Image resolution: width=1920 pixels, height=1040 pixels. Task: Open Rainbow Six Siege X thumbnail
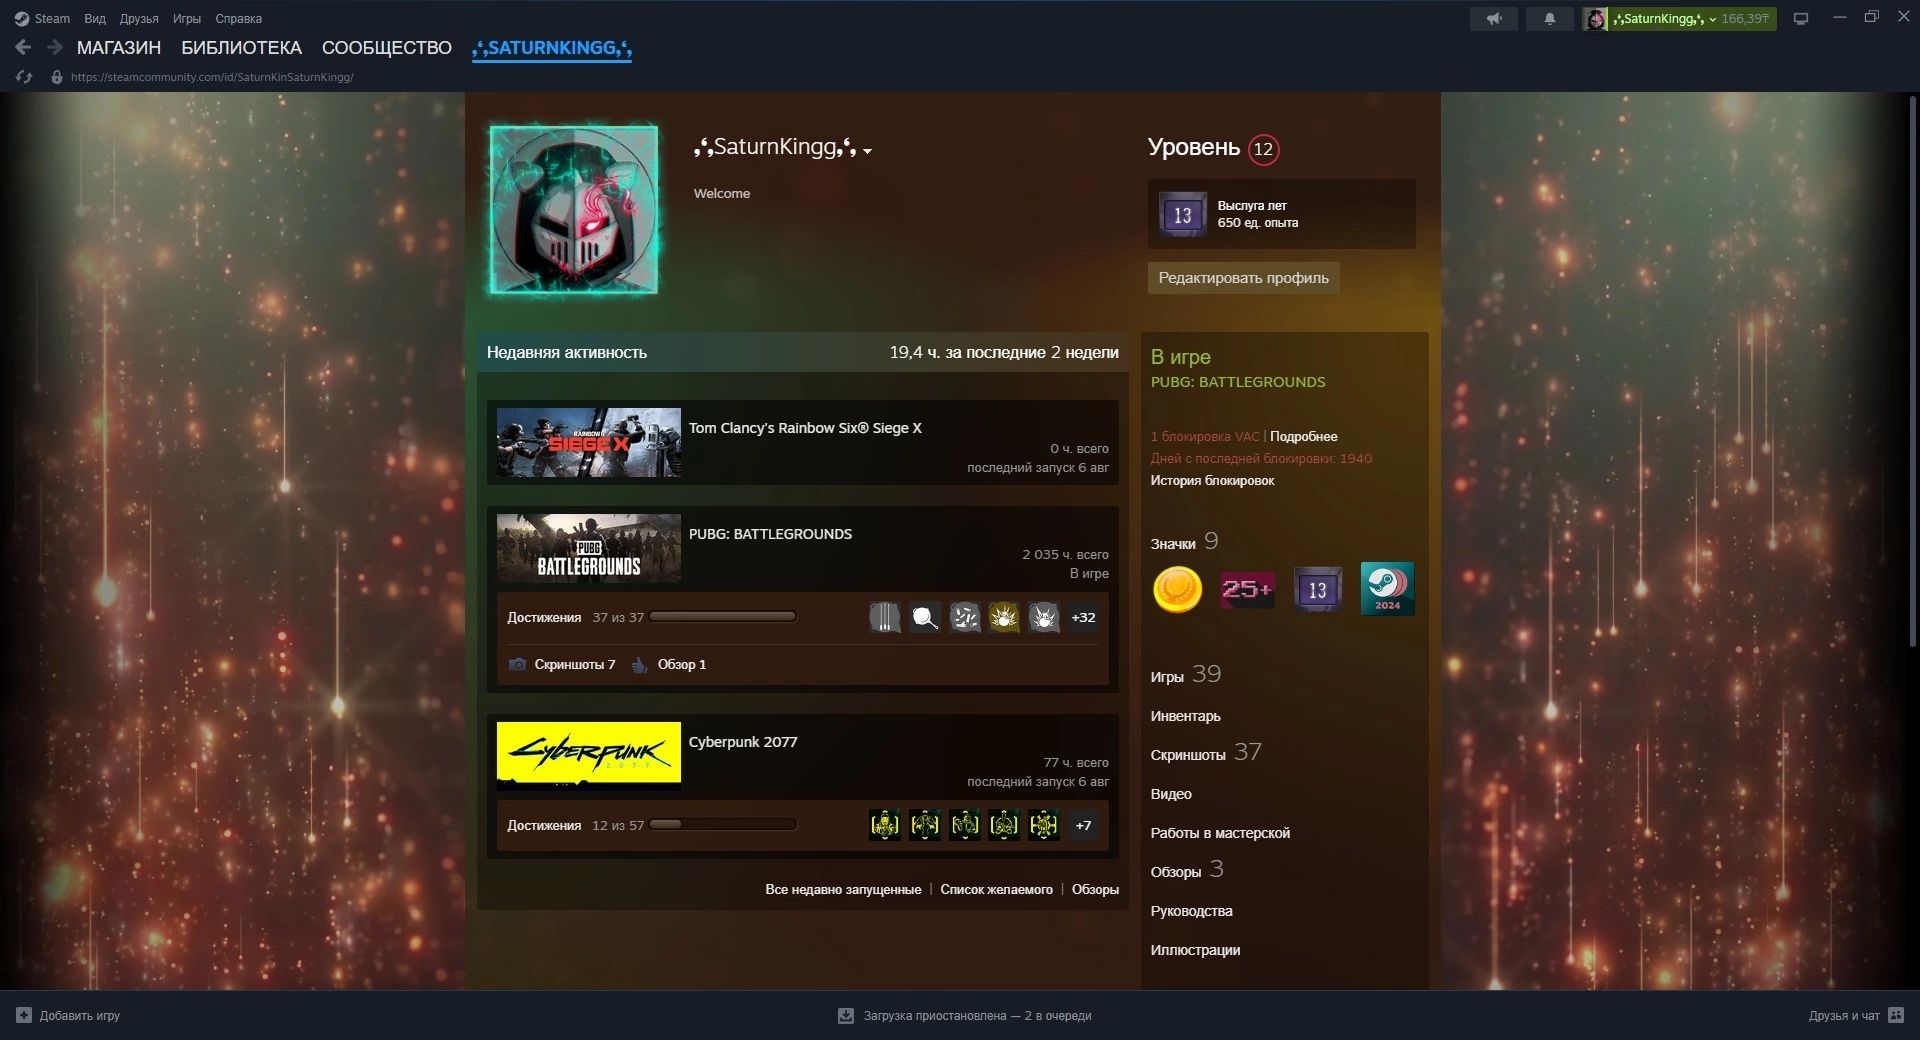(x=589, y=442)
